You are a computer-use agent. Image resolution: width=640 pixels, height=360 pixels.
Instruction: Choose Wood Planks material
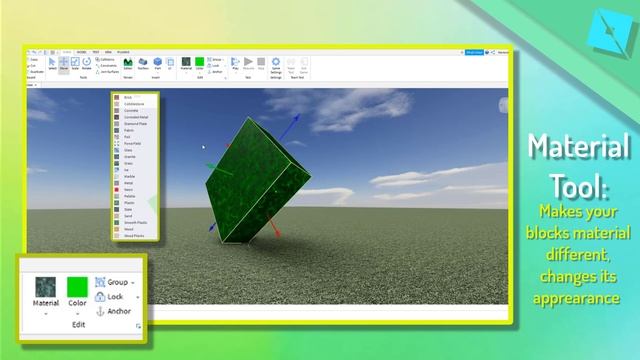(135, 236)
